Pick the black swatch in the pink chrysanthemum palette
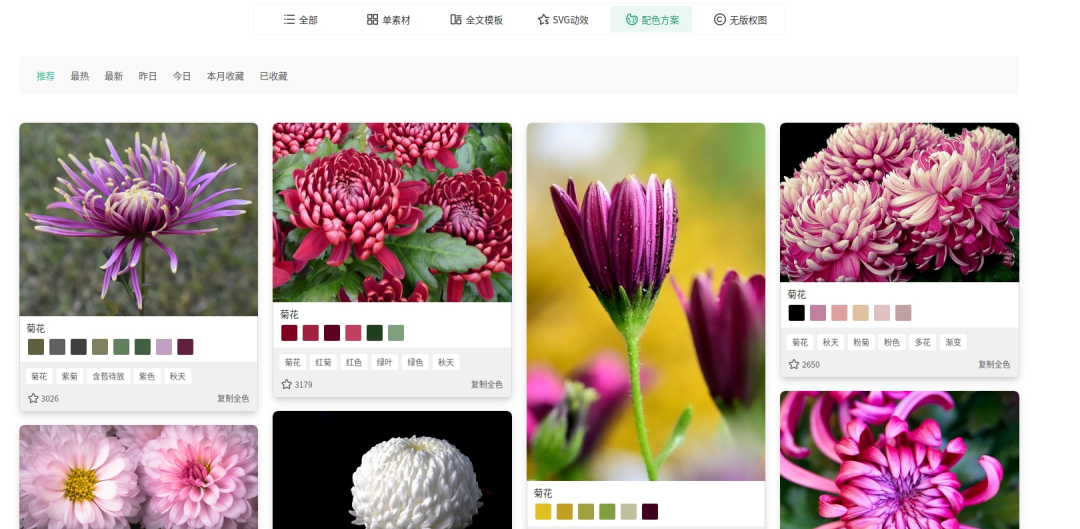1080x529 pixels. pyautogui.click(x=796, y=313)
